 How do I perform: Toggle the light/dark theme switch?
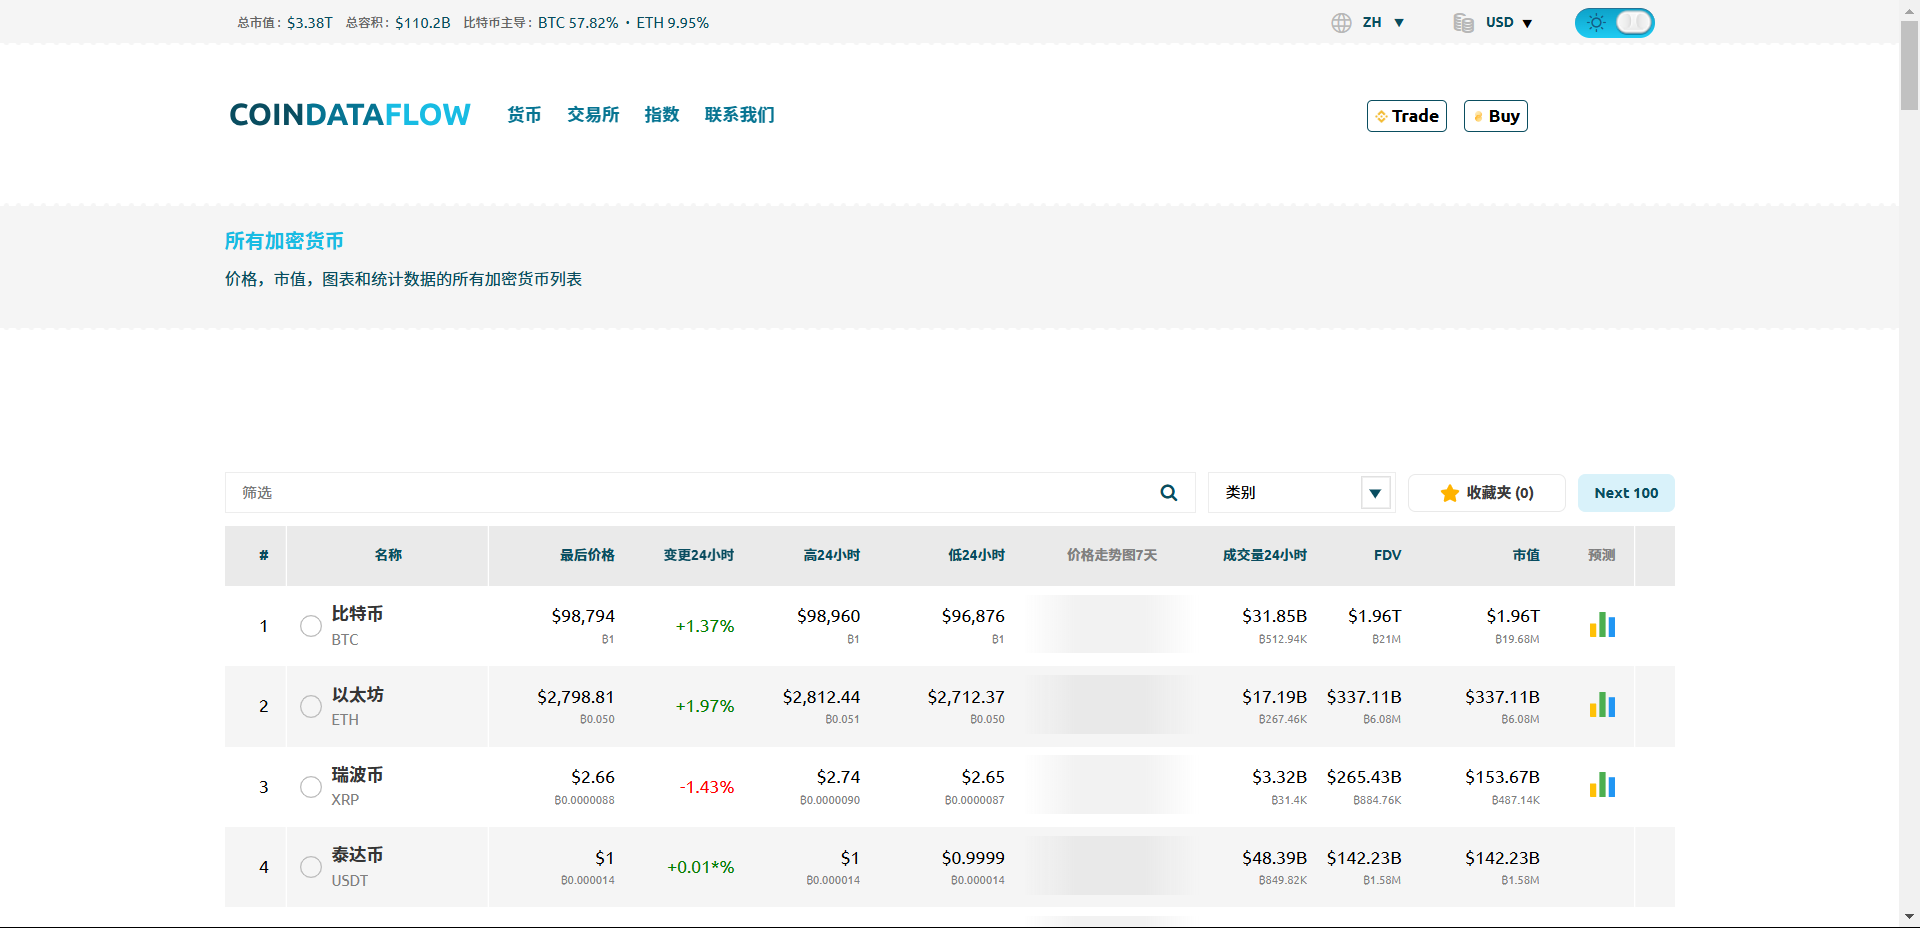pyautogui.click(x=1613, y=22)
